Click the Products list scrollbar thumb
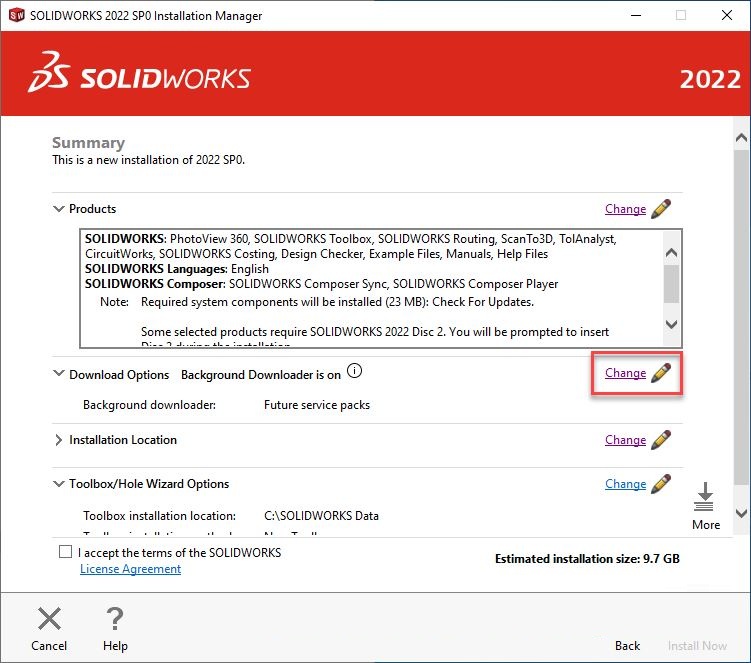Image resolution: width=751 pixels, height=663 pixels. coord(671,284)
